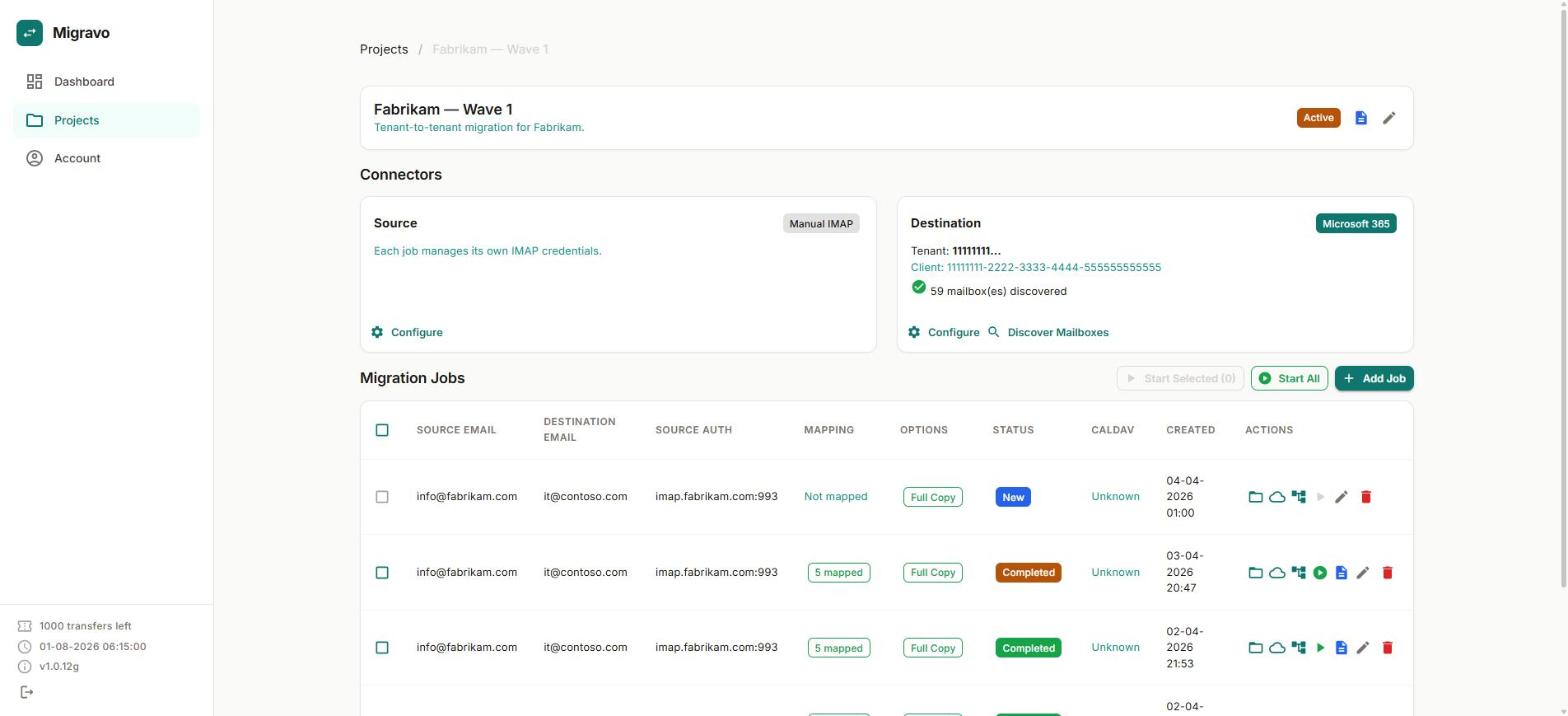The height and width of the screenshot is (716, 1568).
Task: Click the Microsoft 365 badge
Action: (x=1356, y=224)
